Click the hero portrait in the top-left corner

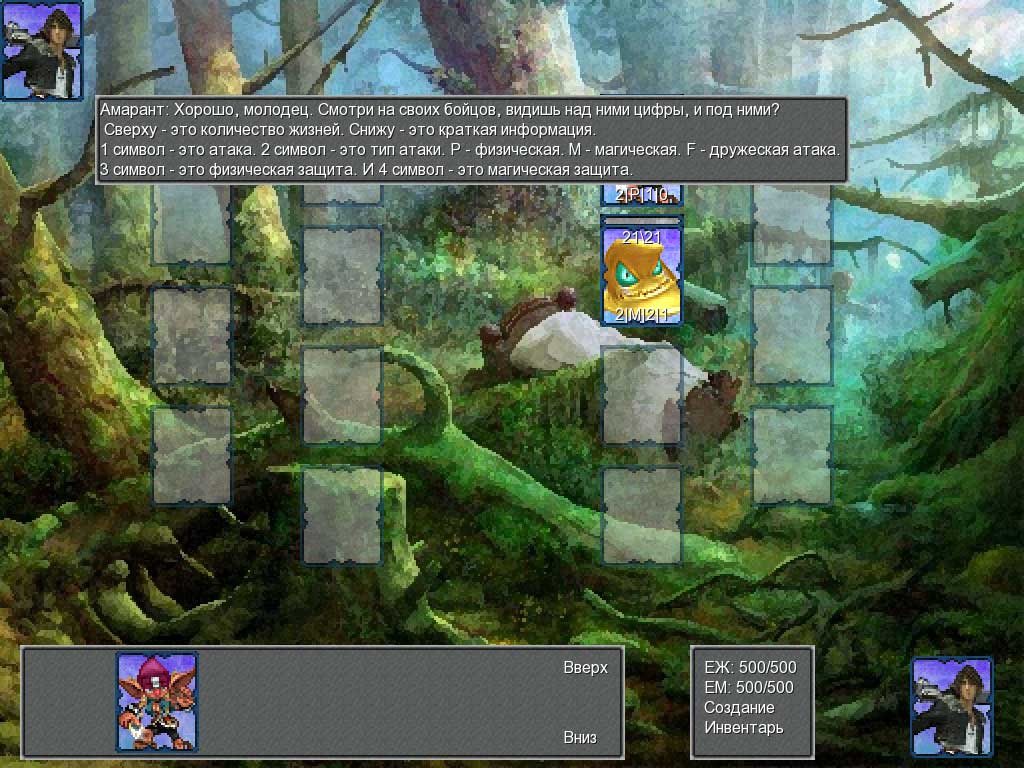click(42, 51)
